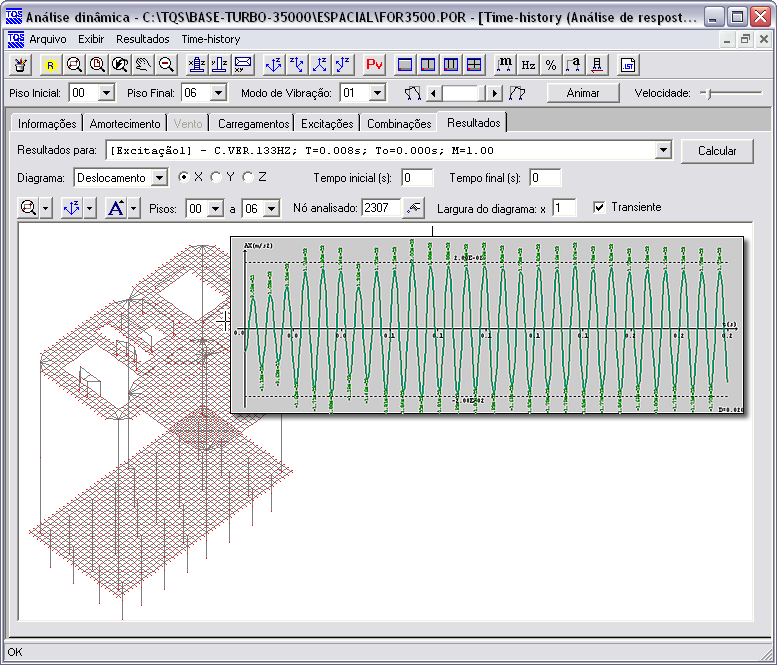Open the Diagrama Deslocamento dropdown
This screenshot has width=777, height=665.
158,178
